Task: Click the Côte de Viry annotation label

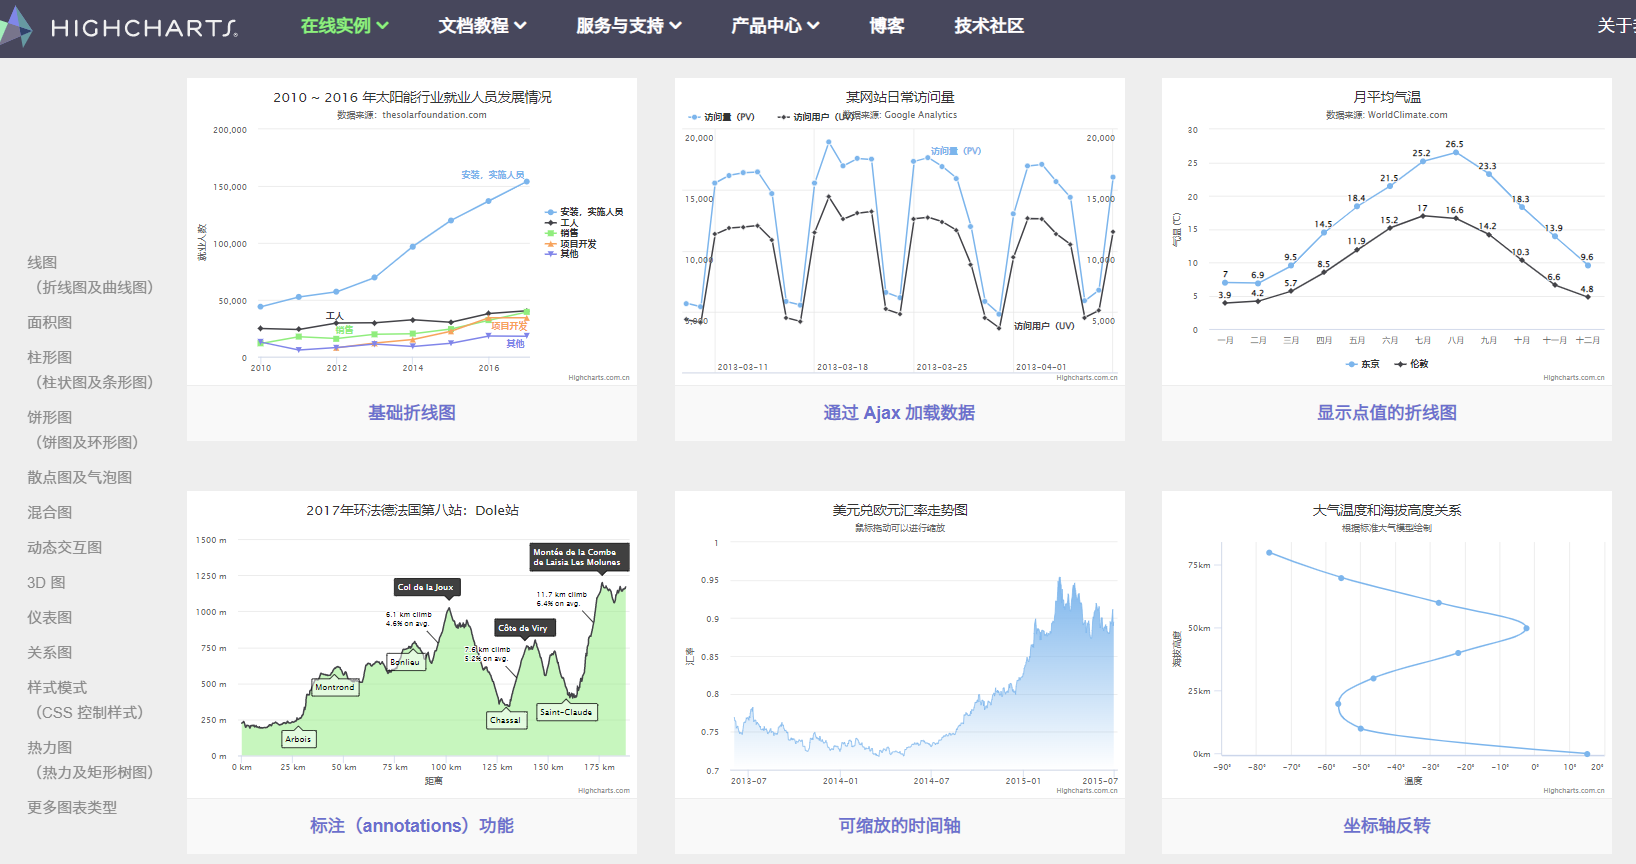Action: (524, 628)
